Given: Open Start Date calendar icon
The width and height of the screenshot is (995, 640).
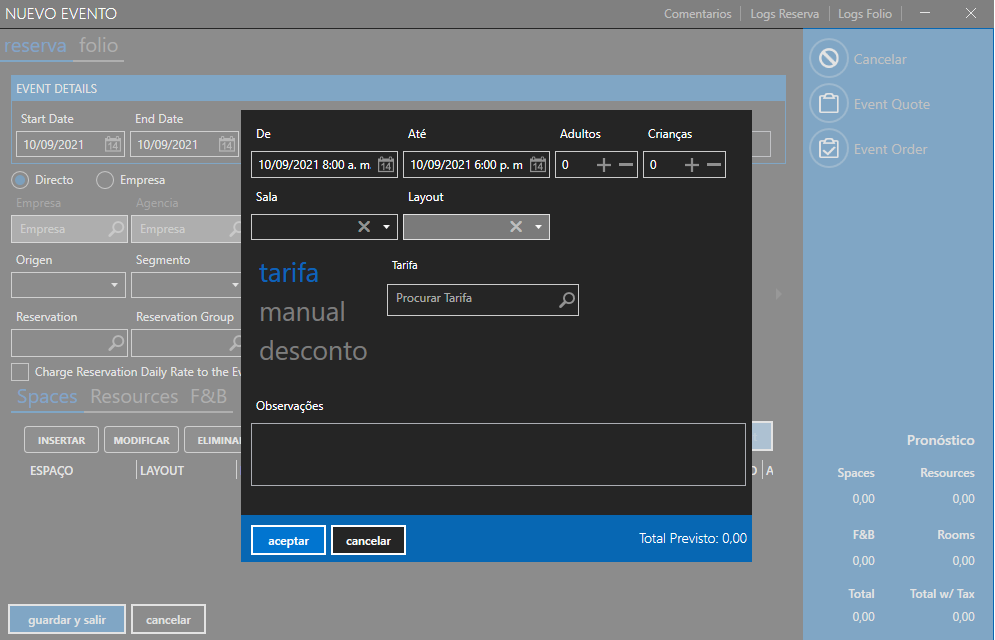Looking at the screenshot, I should coord(113,145).
